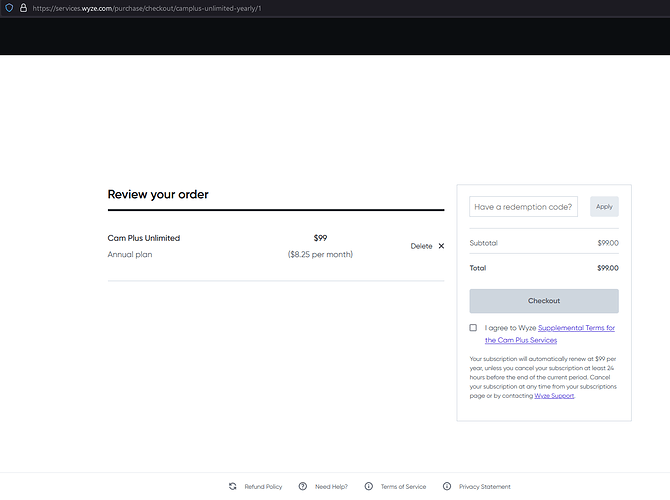Click the Refund Policy refresh icon
This screenshot has height=500, width=670.
coord(232,486)
